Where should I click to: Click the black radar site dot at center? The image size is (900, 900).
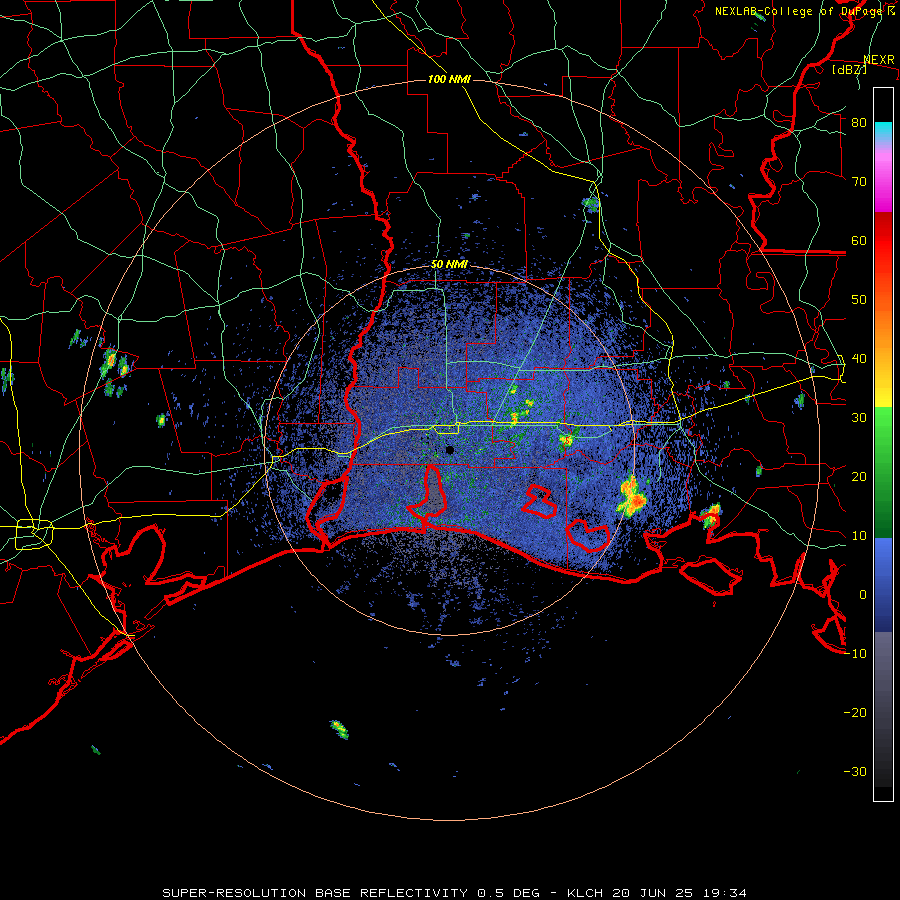tap(449, 450)
